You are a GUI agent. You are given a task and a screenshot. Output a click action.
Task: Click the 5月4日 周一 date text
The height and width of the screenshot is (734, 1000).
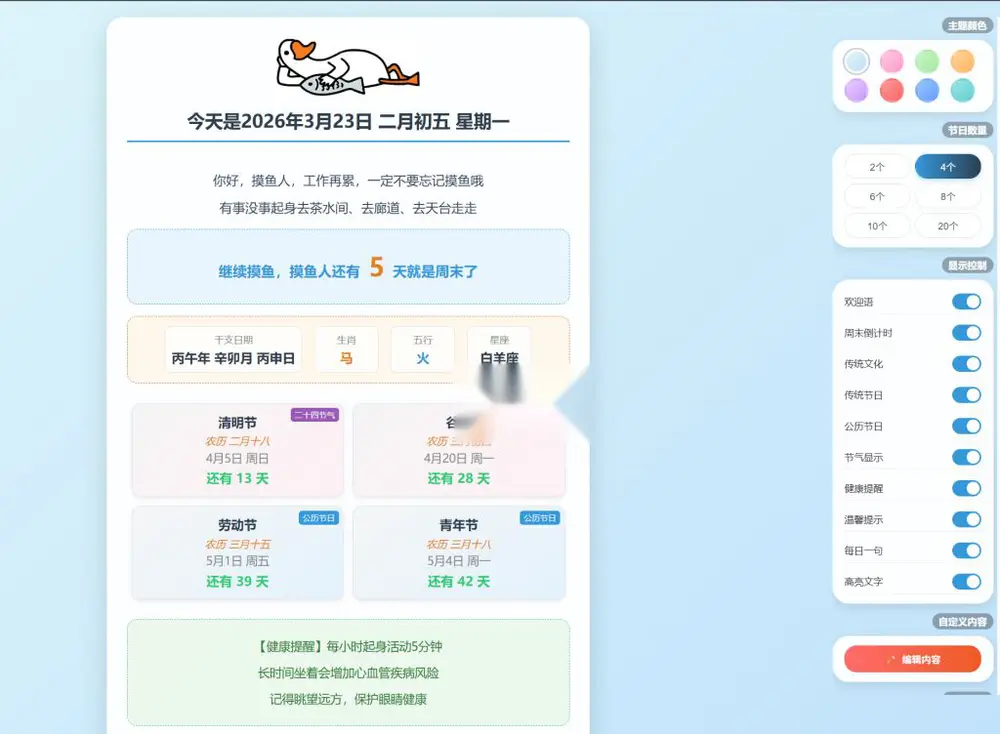pyautogui.click(x=459, y=561)
